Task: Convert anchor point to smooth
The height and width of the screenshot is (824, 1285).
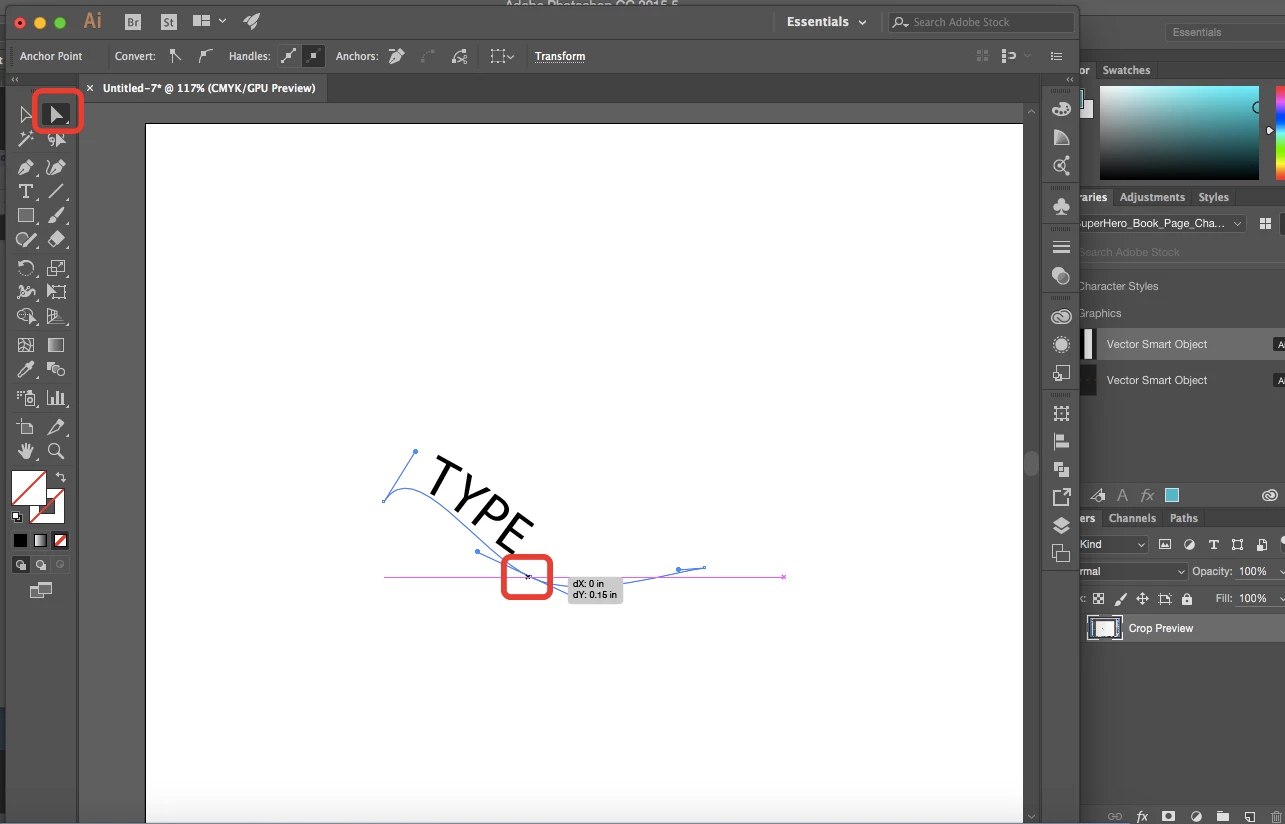Action: click(206, 56)
